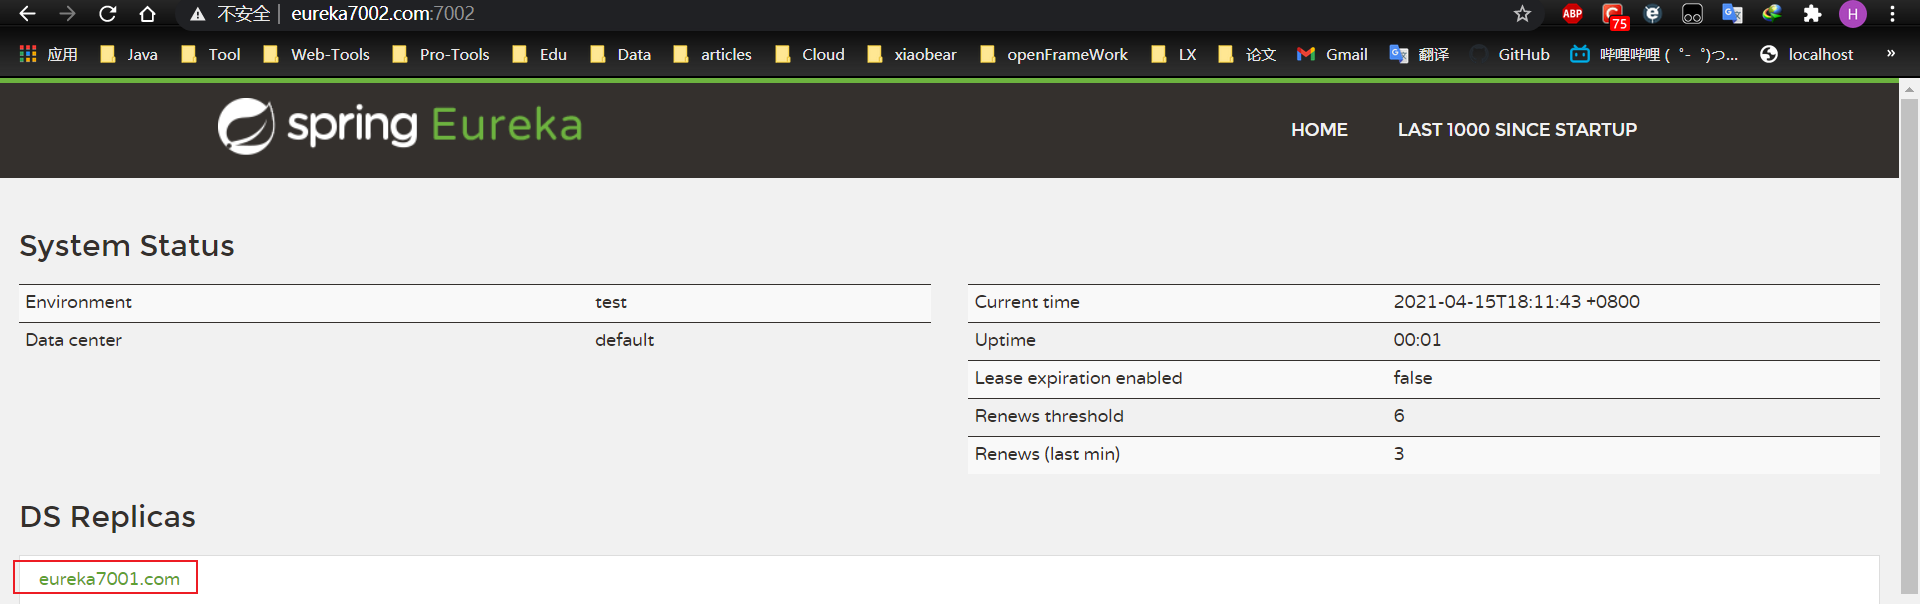Open the red extension with badge 75
This screenshot has width=1920, height=604.
click(x=1614, y=15)
